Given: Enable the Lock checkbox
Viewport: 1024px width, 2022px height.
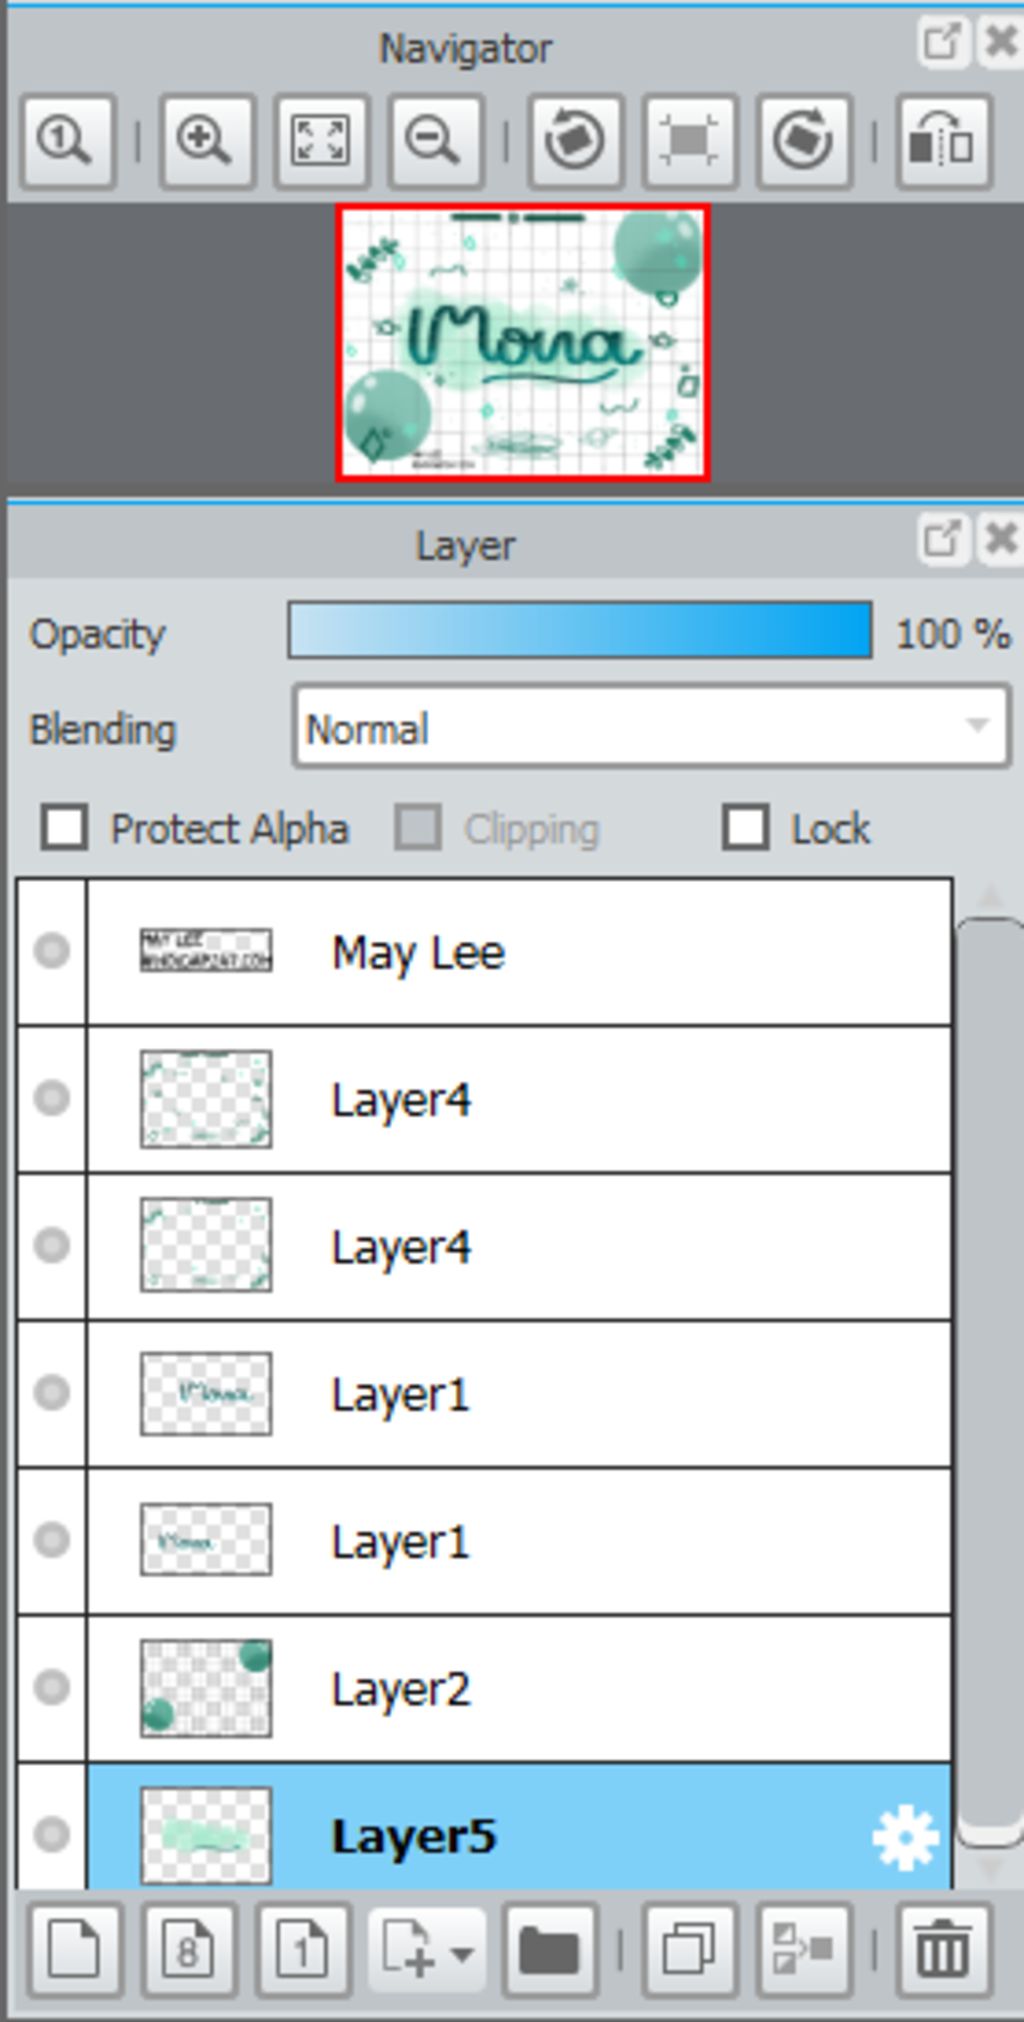Looking at the screenshot, I should coord(746,828).
